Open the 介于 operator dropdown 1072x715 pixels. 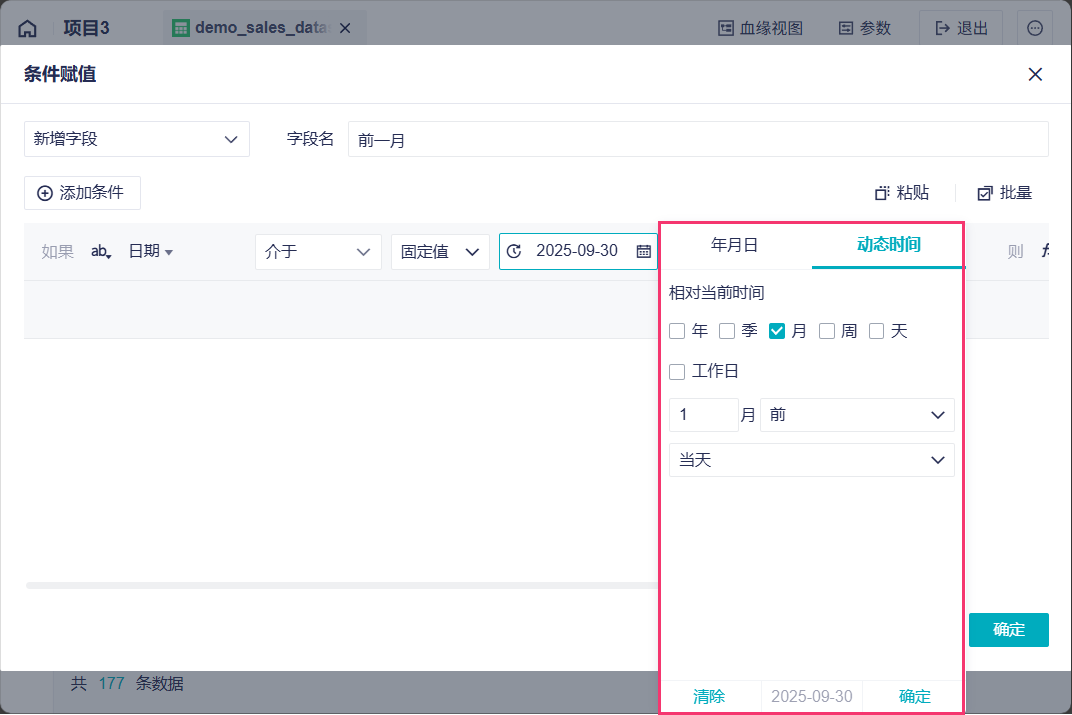point(318,252)
